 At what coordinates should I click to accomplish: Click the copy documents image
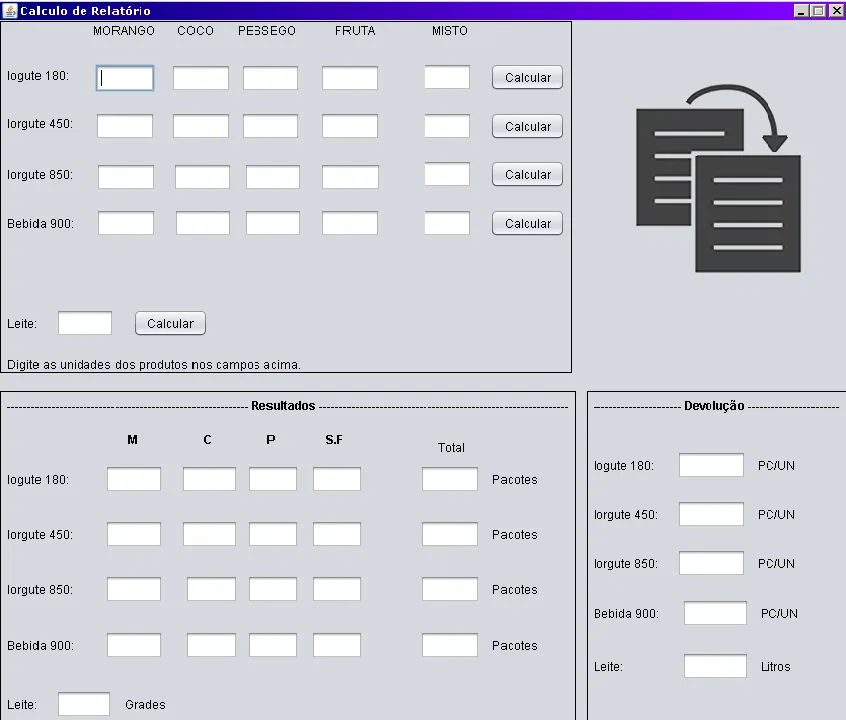pyautogui.click(x=718, y=180)
